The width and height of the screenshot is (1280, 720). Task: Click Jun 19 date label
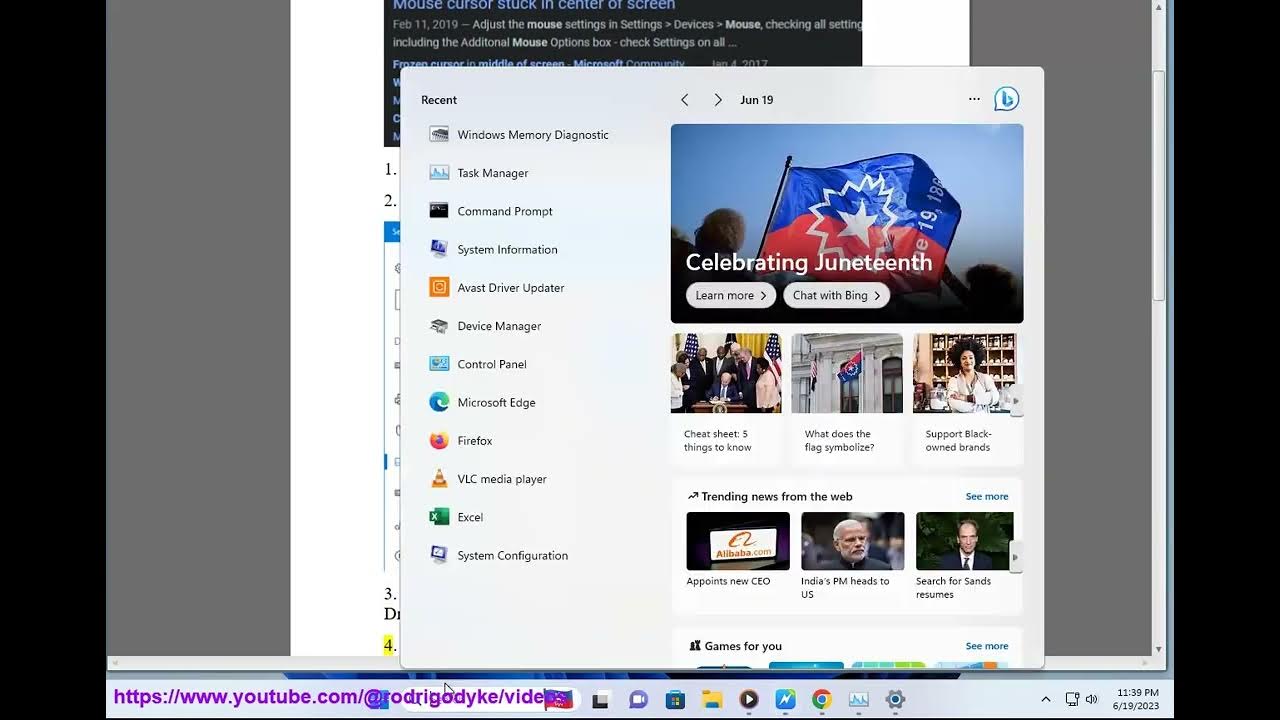(x=757, y=100)
